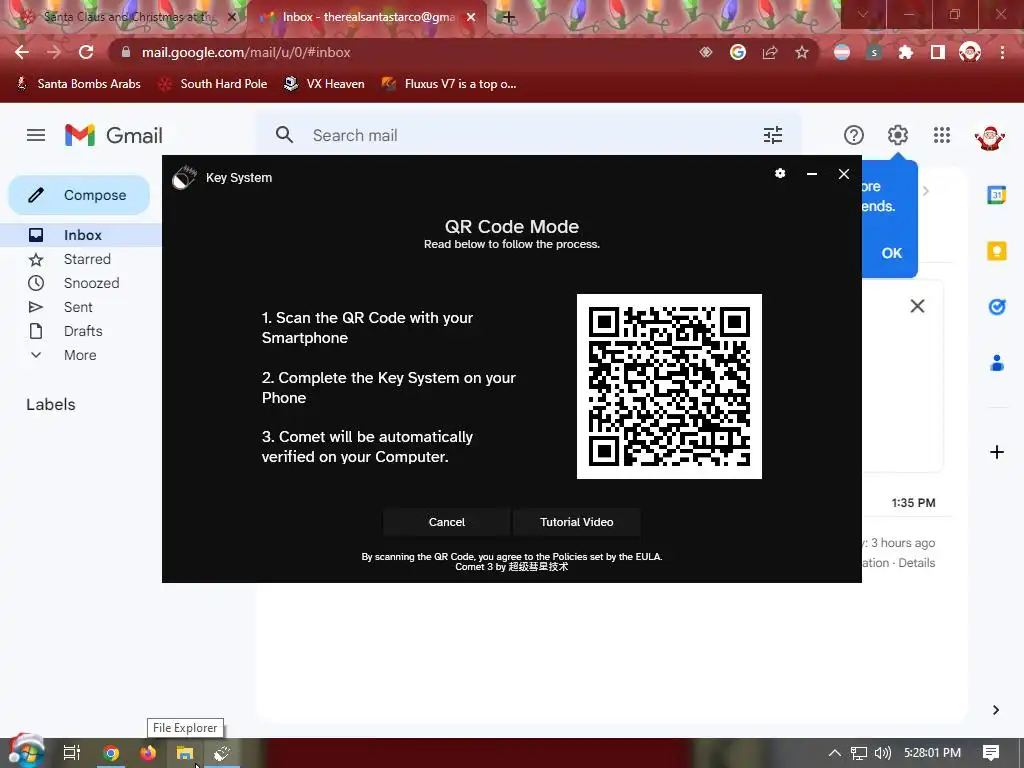1024x768 pixels.
Task: Click the share page icon
Action: pos(770,52)
